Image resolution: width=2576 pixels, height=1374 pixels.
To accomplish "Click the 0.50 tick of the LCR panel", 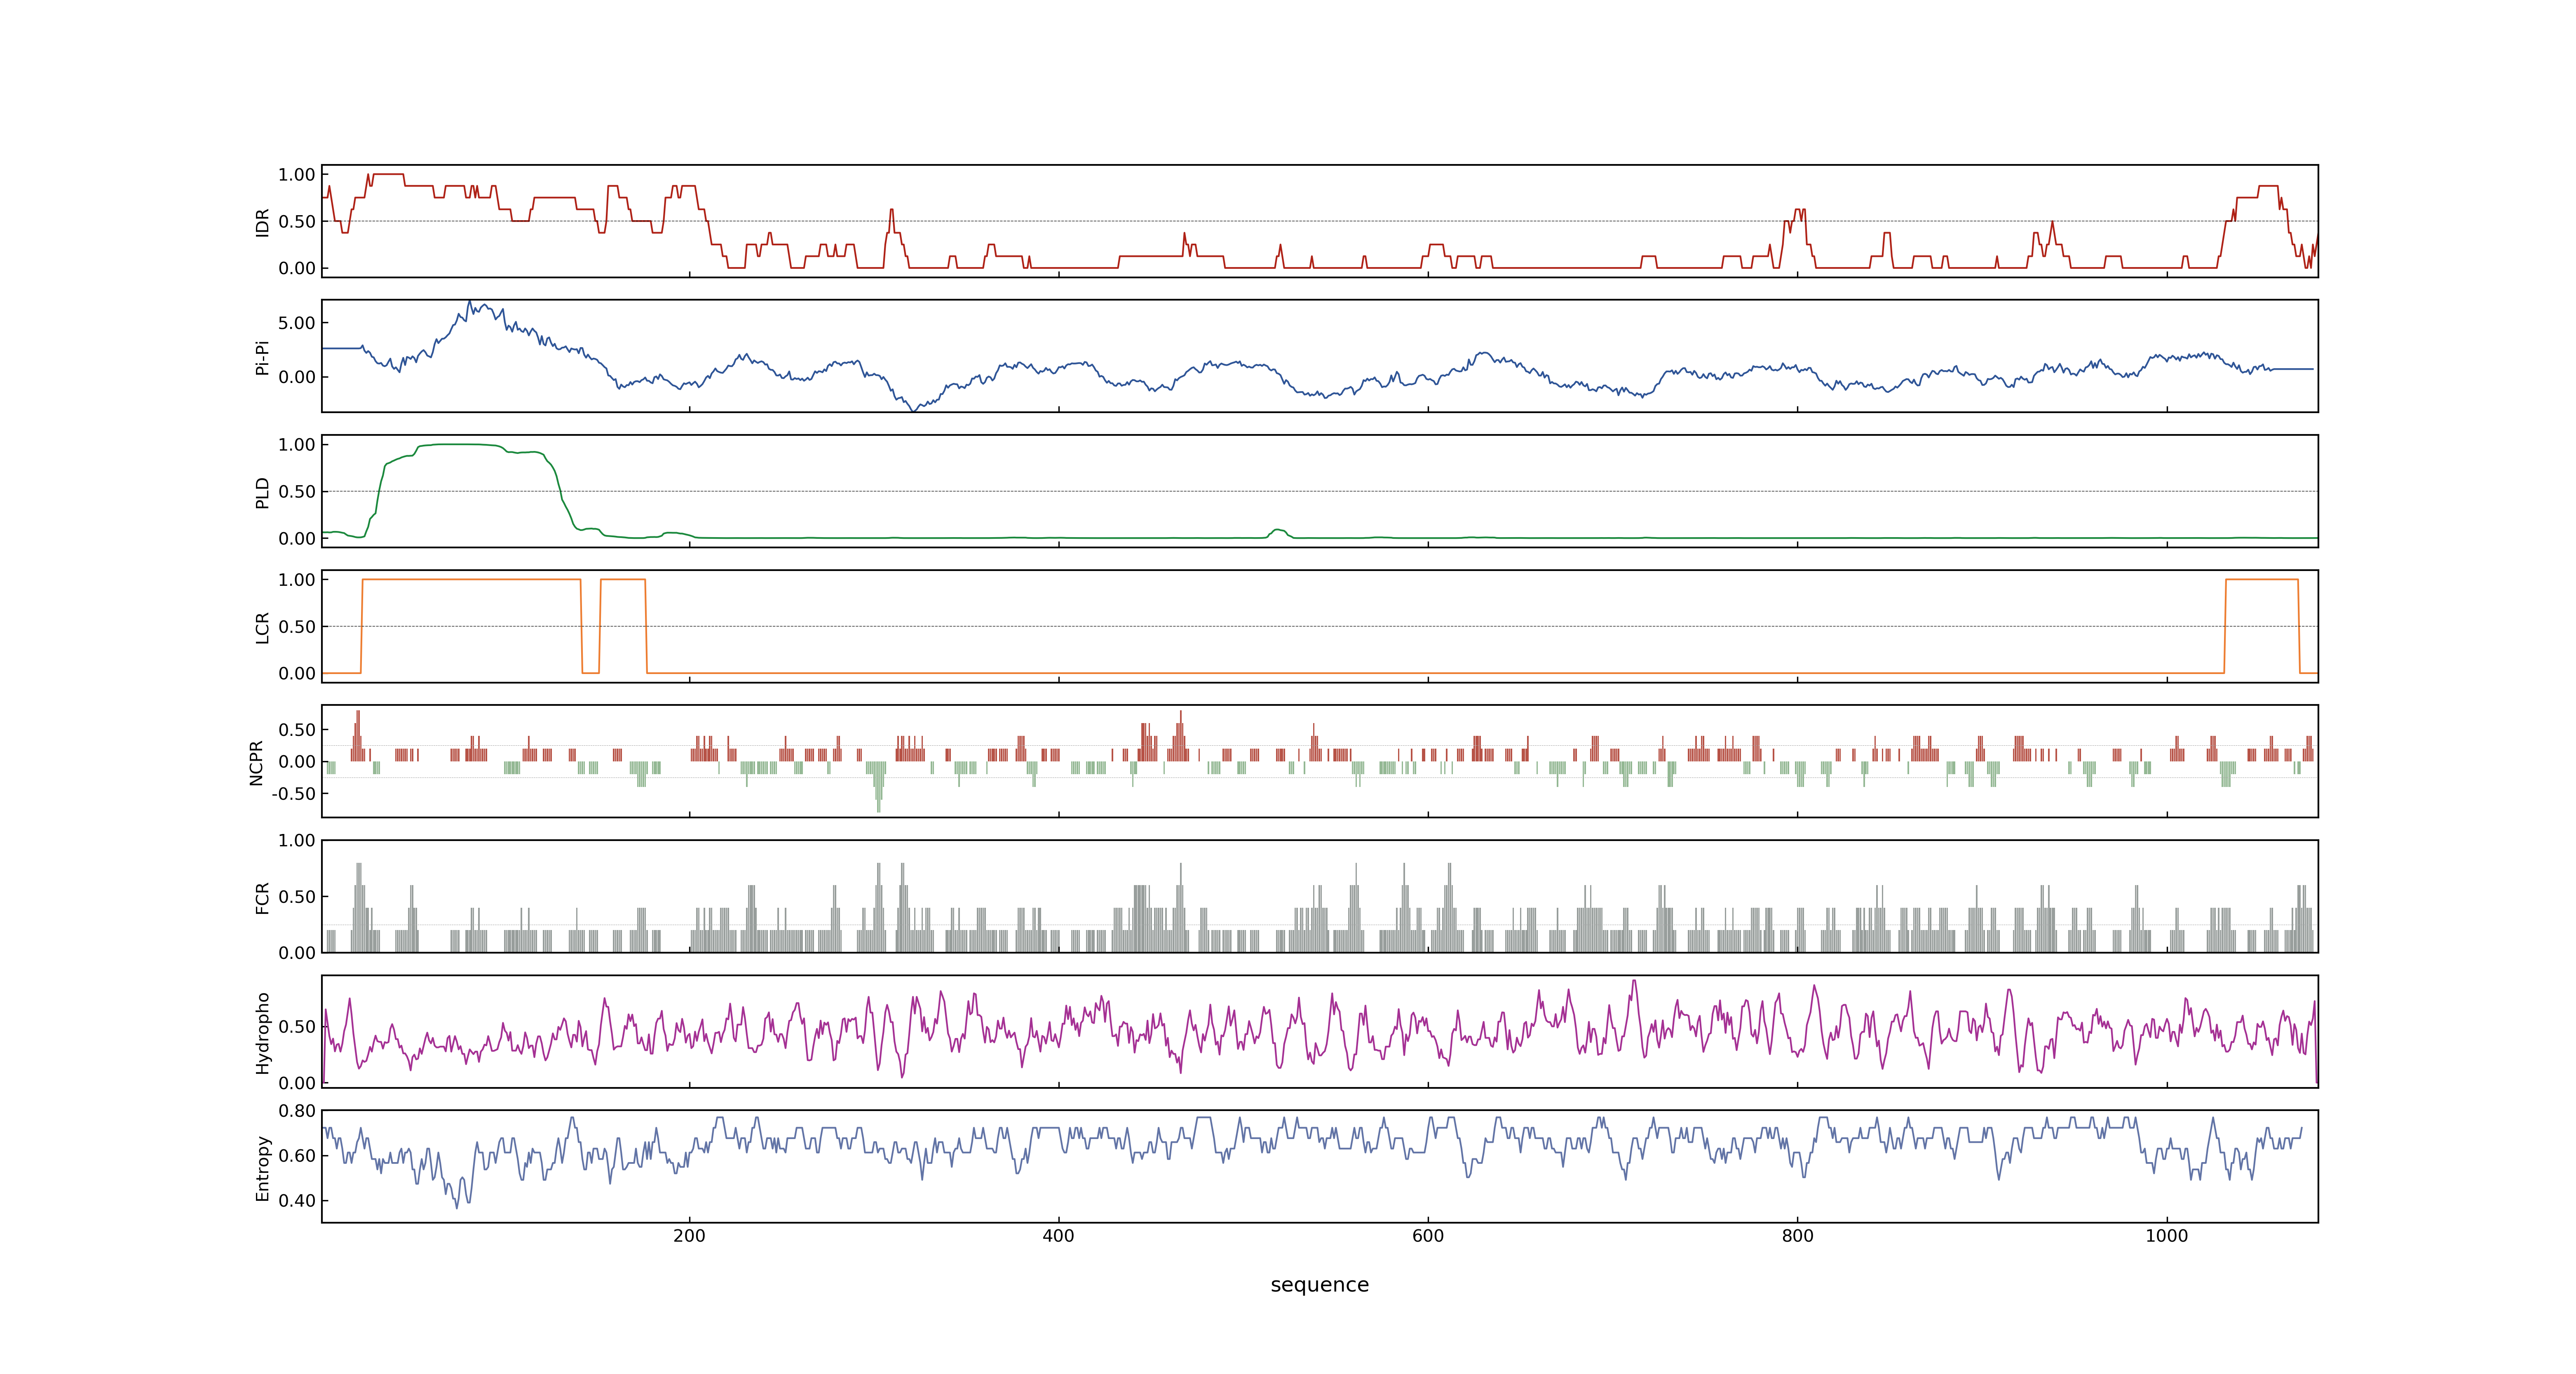I will 297,626.
